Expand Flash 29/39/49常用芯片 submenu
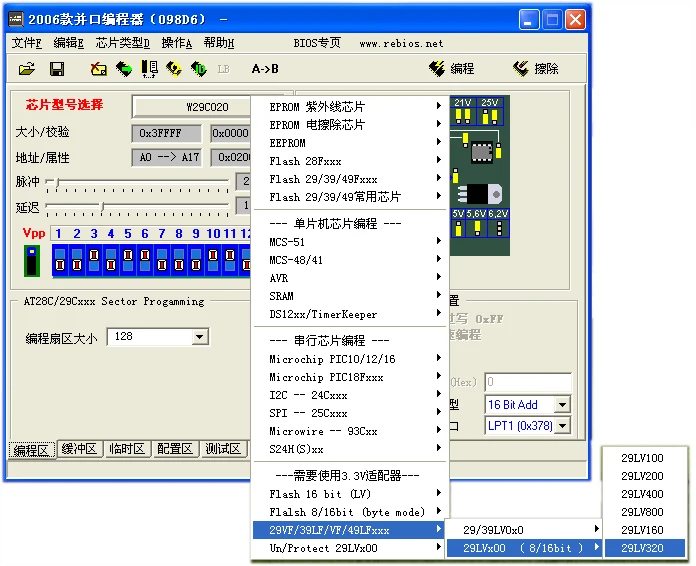Image resolution: width=696 pixels, height=566 pixels. click(x=350, y=197)
